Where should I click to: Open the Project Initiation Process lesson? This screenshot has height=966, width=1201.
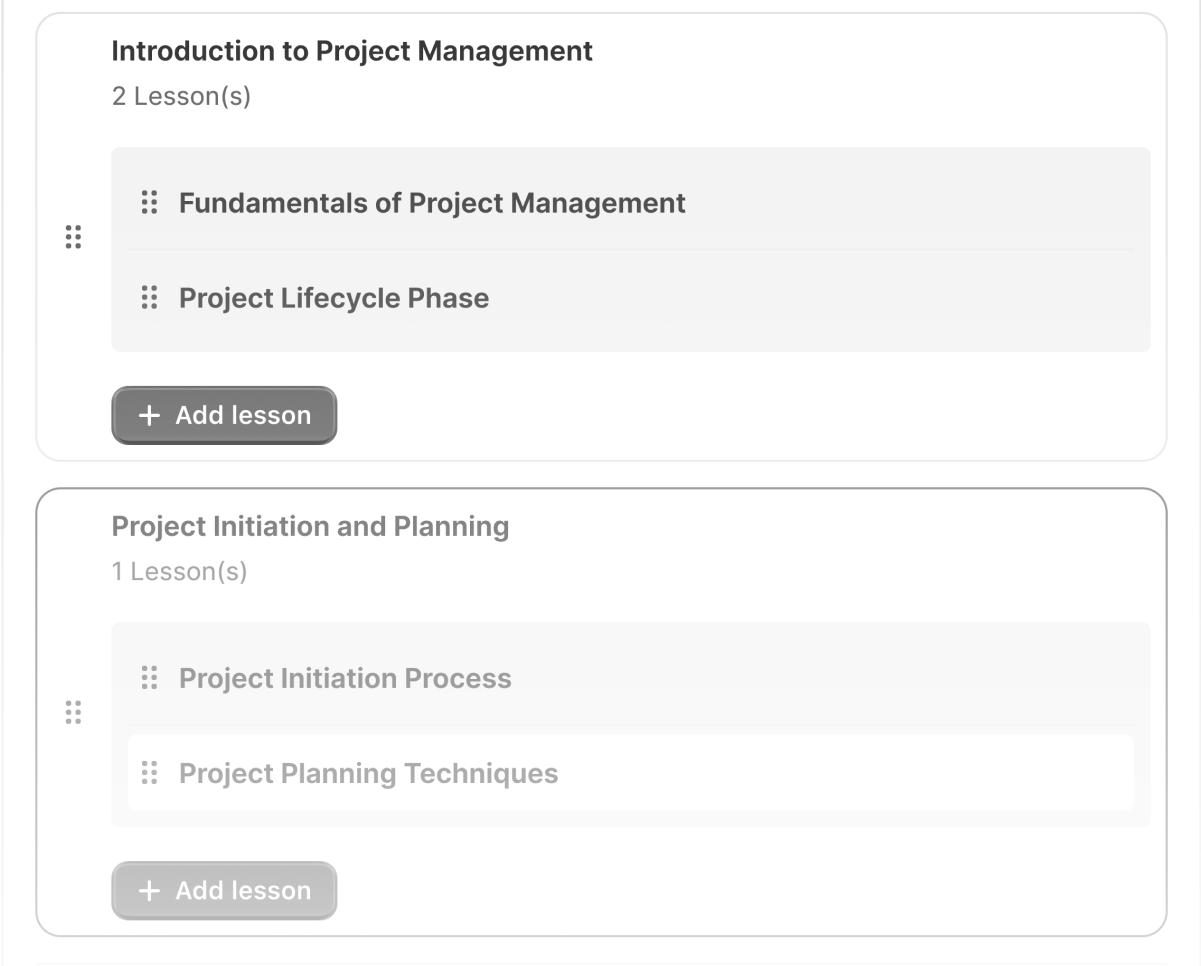[345, 678]
